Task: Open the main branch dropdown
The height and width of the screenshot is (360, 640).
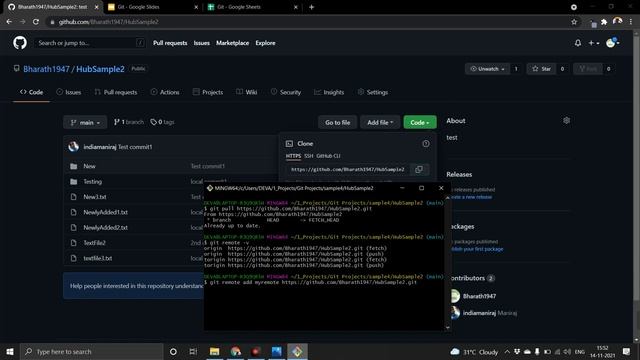Action: point(85,122)
